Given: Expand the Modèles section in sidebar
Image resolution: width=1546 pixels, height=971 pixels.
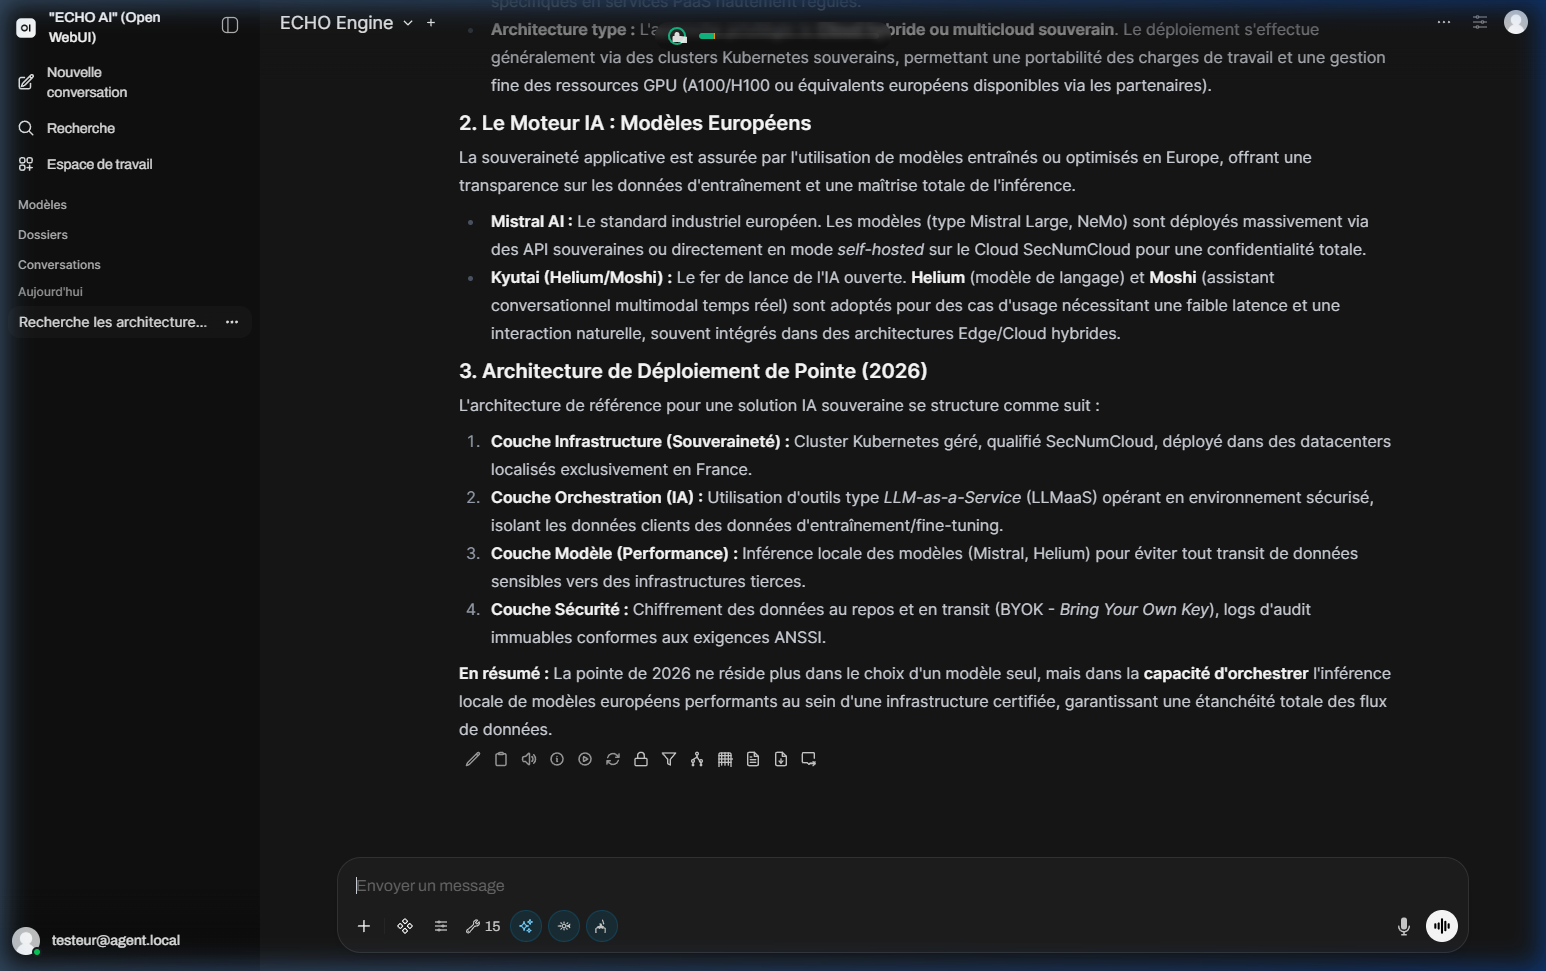Looking at the screenshot, I should 42,204.
